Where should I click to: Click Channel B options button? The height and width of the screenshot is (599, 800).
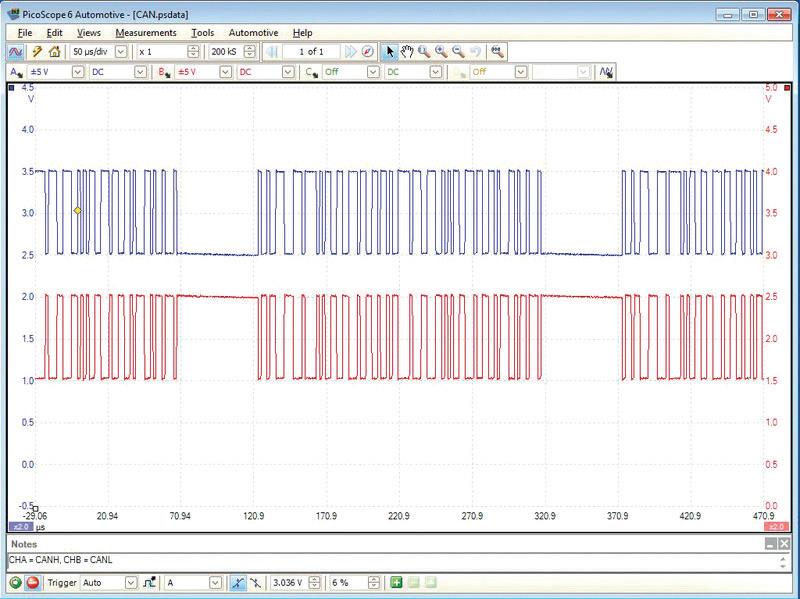pos(165,72)
